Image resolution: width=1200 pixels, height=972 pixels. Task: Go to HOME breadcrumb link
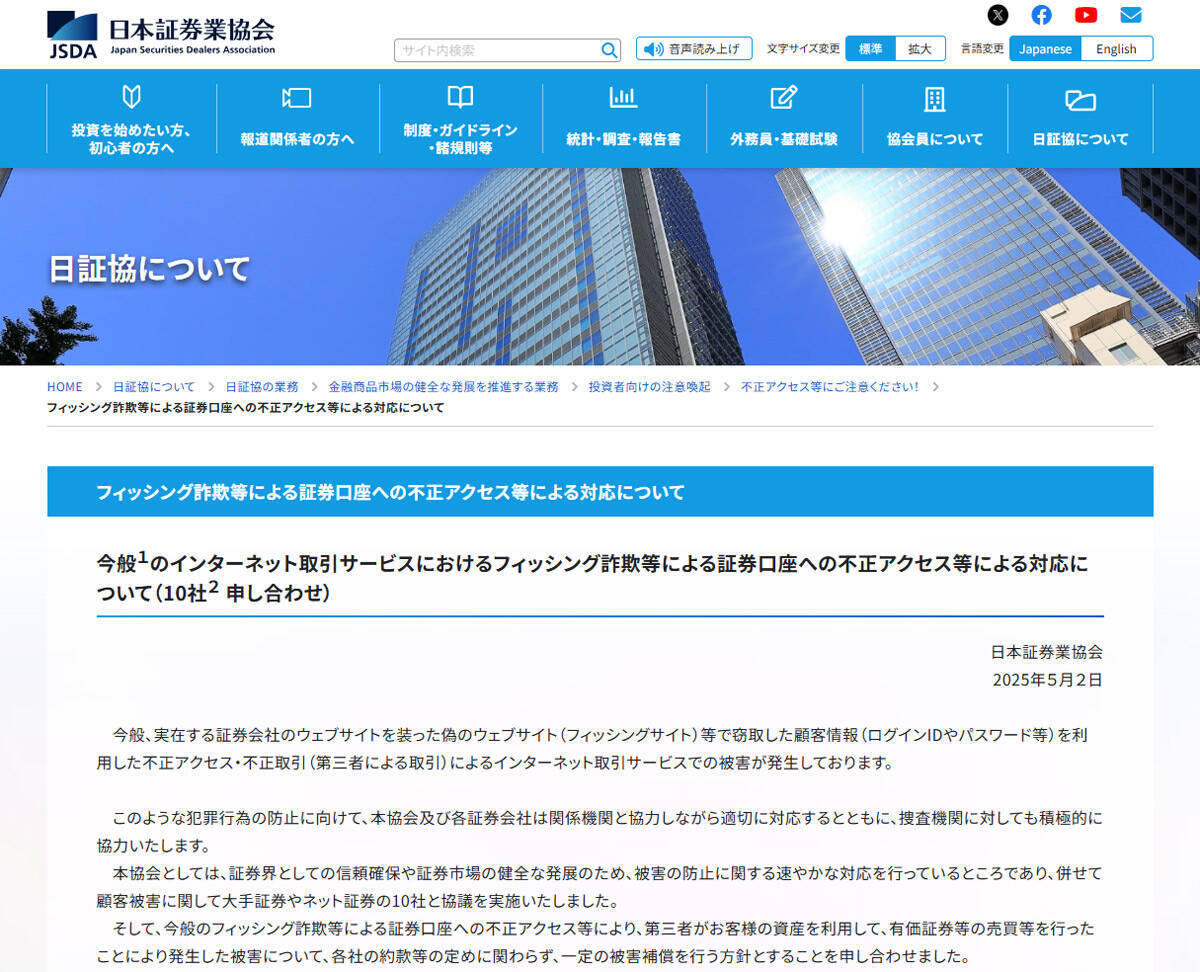click(65, 387)
